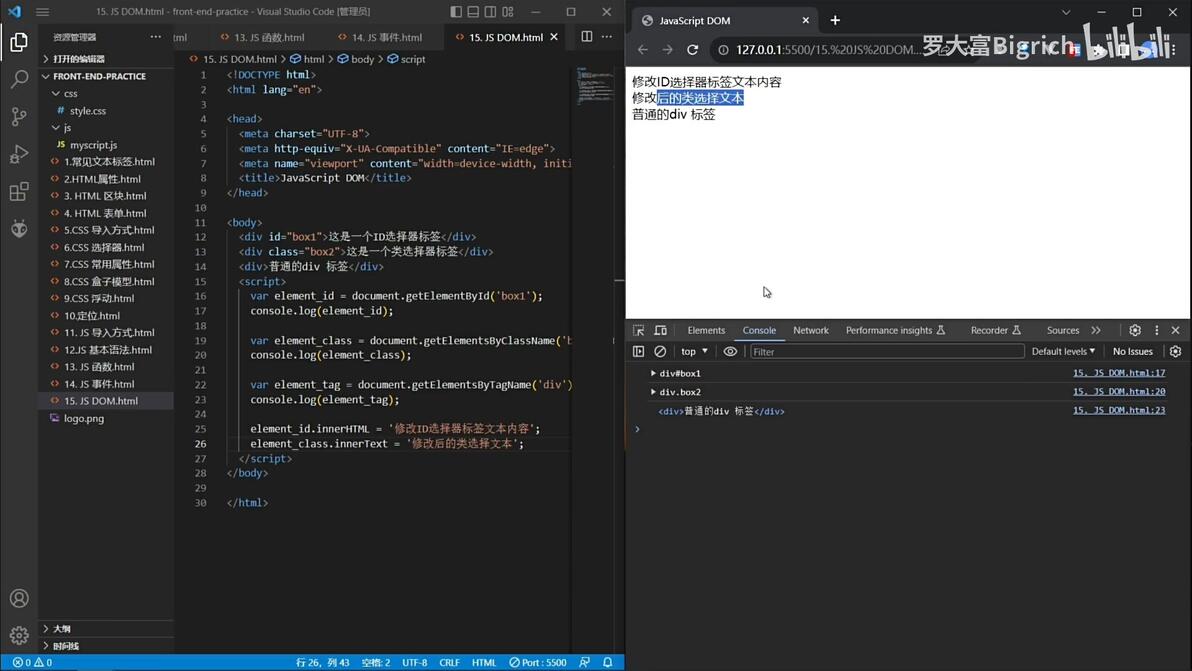The height and width of the screenshot is (671, 1192).
Task: Click Port : 5500 in status bar
Action: coord(537,663)
